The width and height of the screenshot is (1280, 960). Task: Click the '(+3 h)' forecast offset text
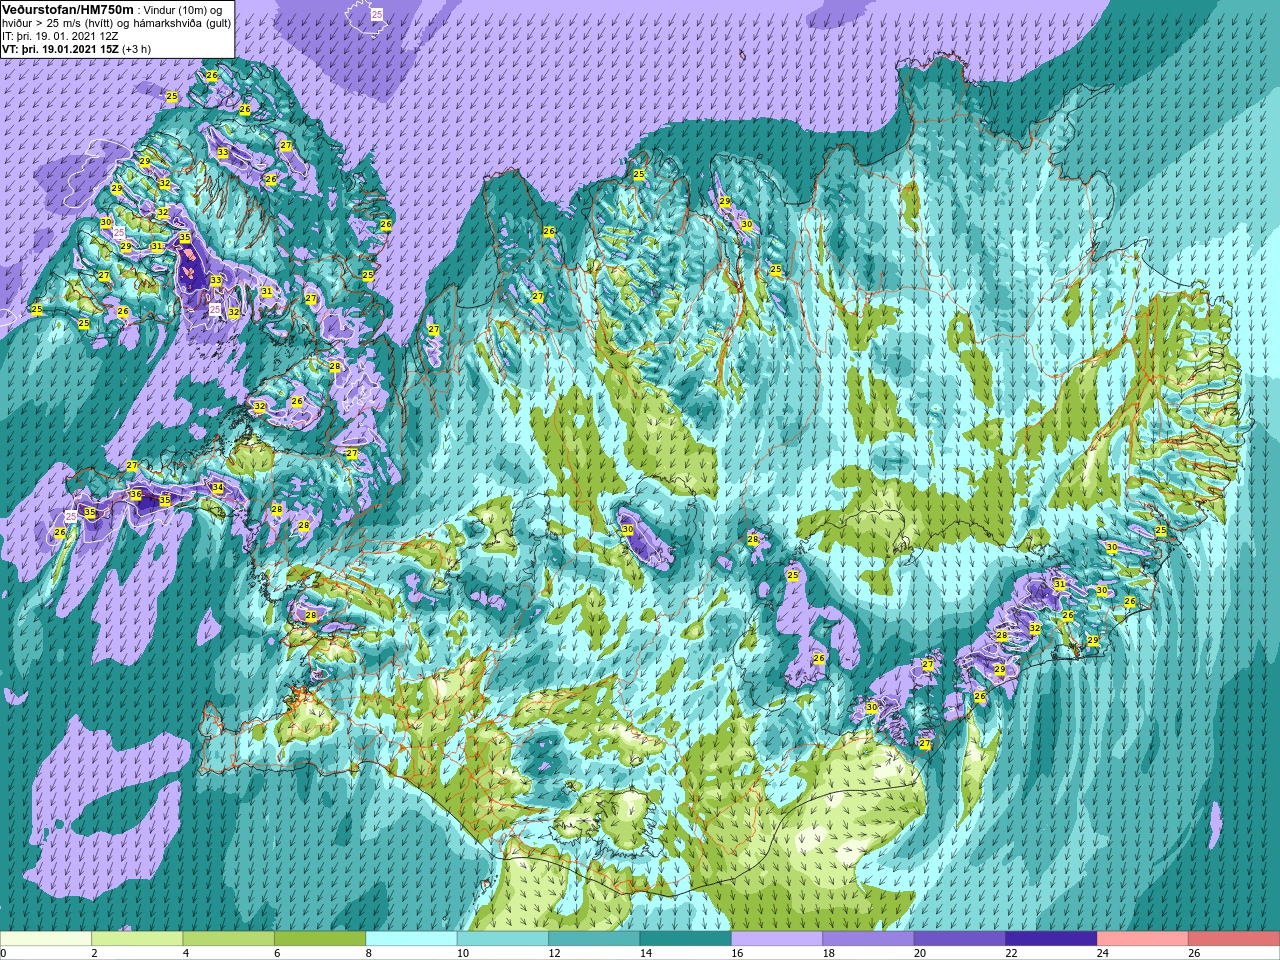pos(137,49)
